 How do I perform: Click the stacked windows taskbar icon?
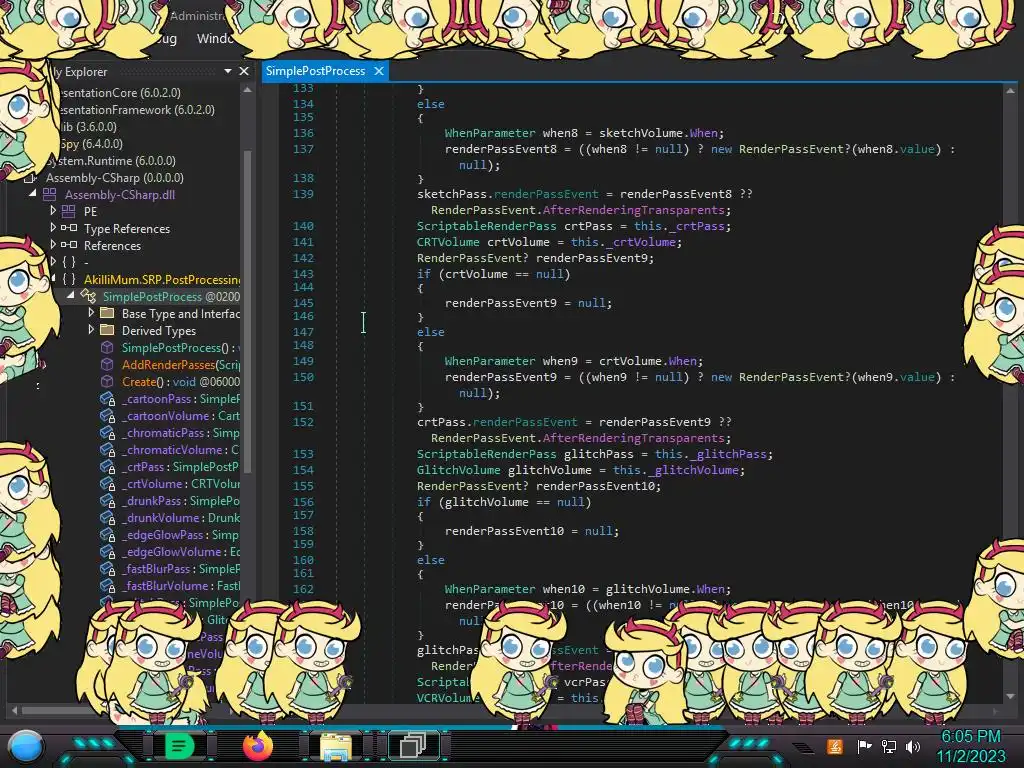point(413,746)
